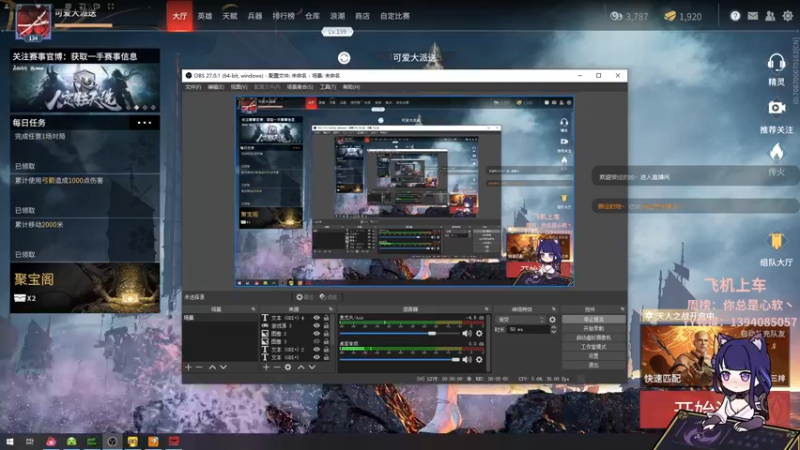The image size is (800, 450).
Task: Open 聚宝阁 treasure banner
Action: click(85, 288)
